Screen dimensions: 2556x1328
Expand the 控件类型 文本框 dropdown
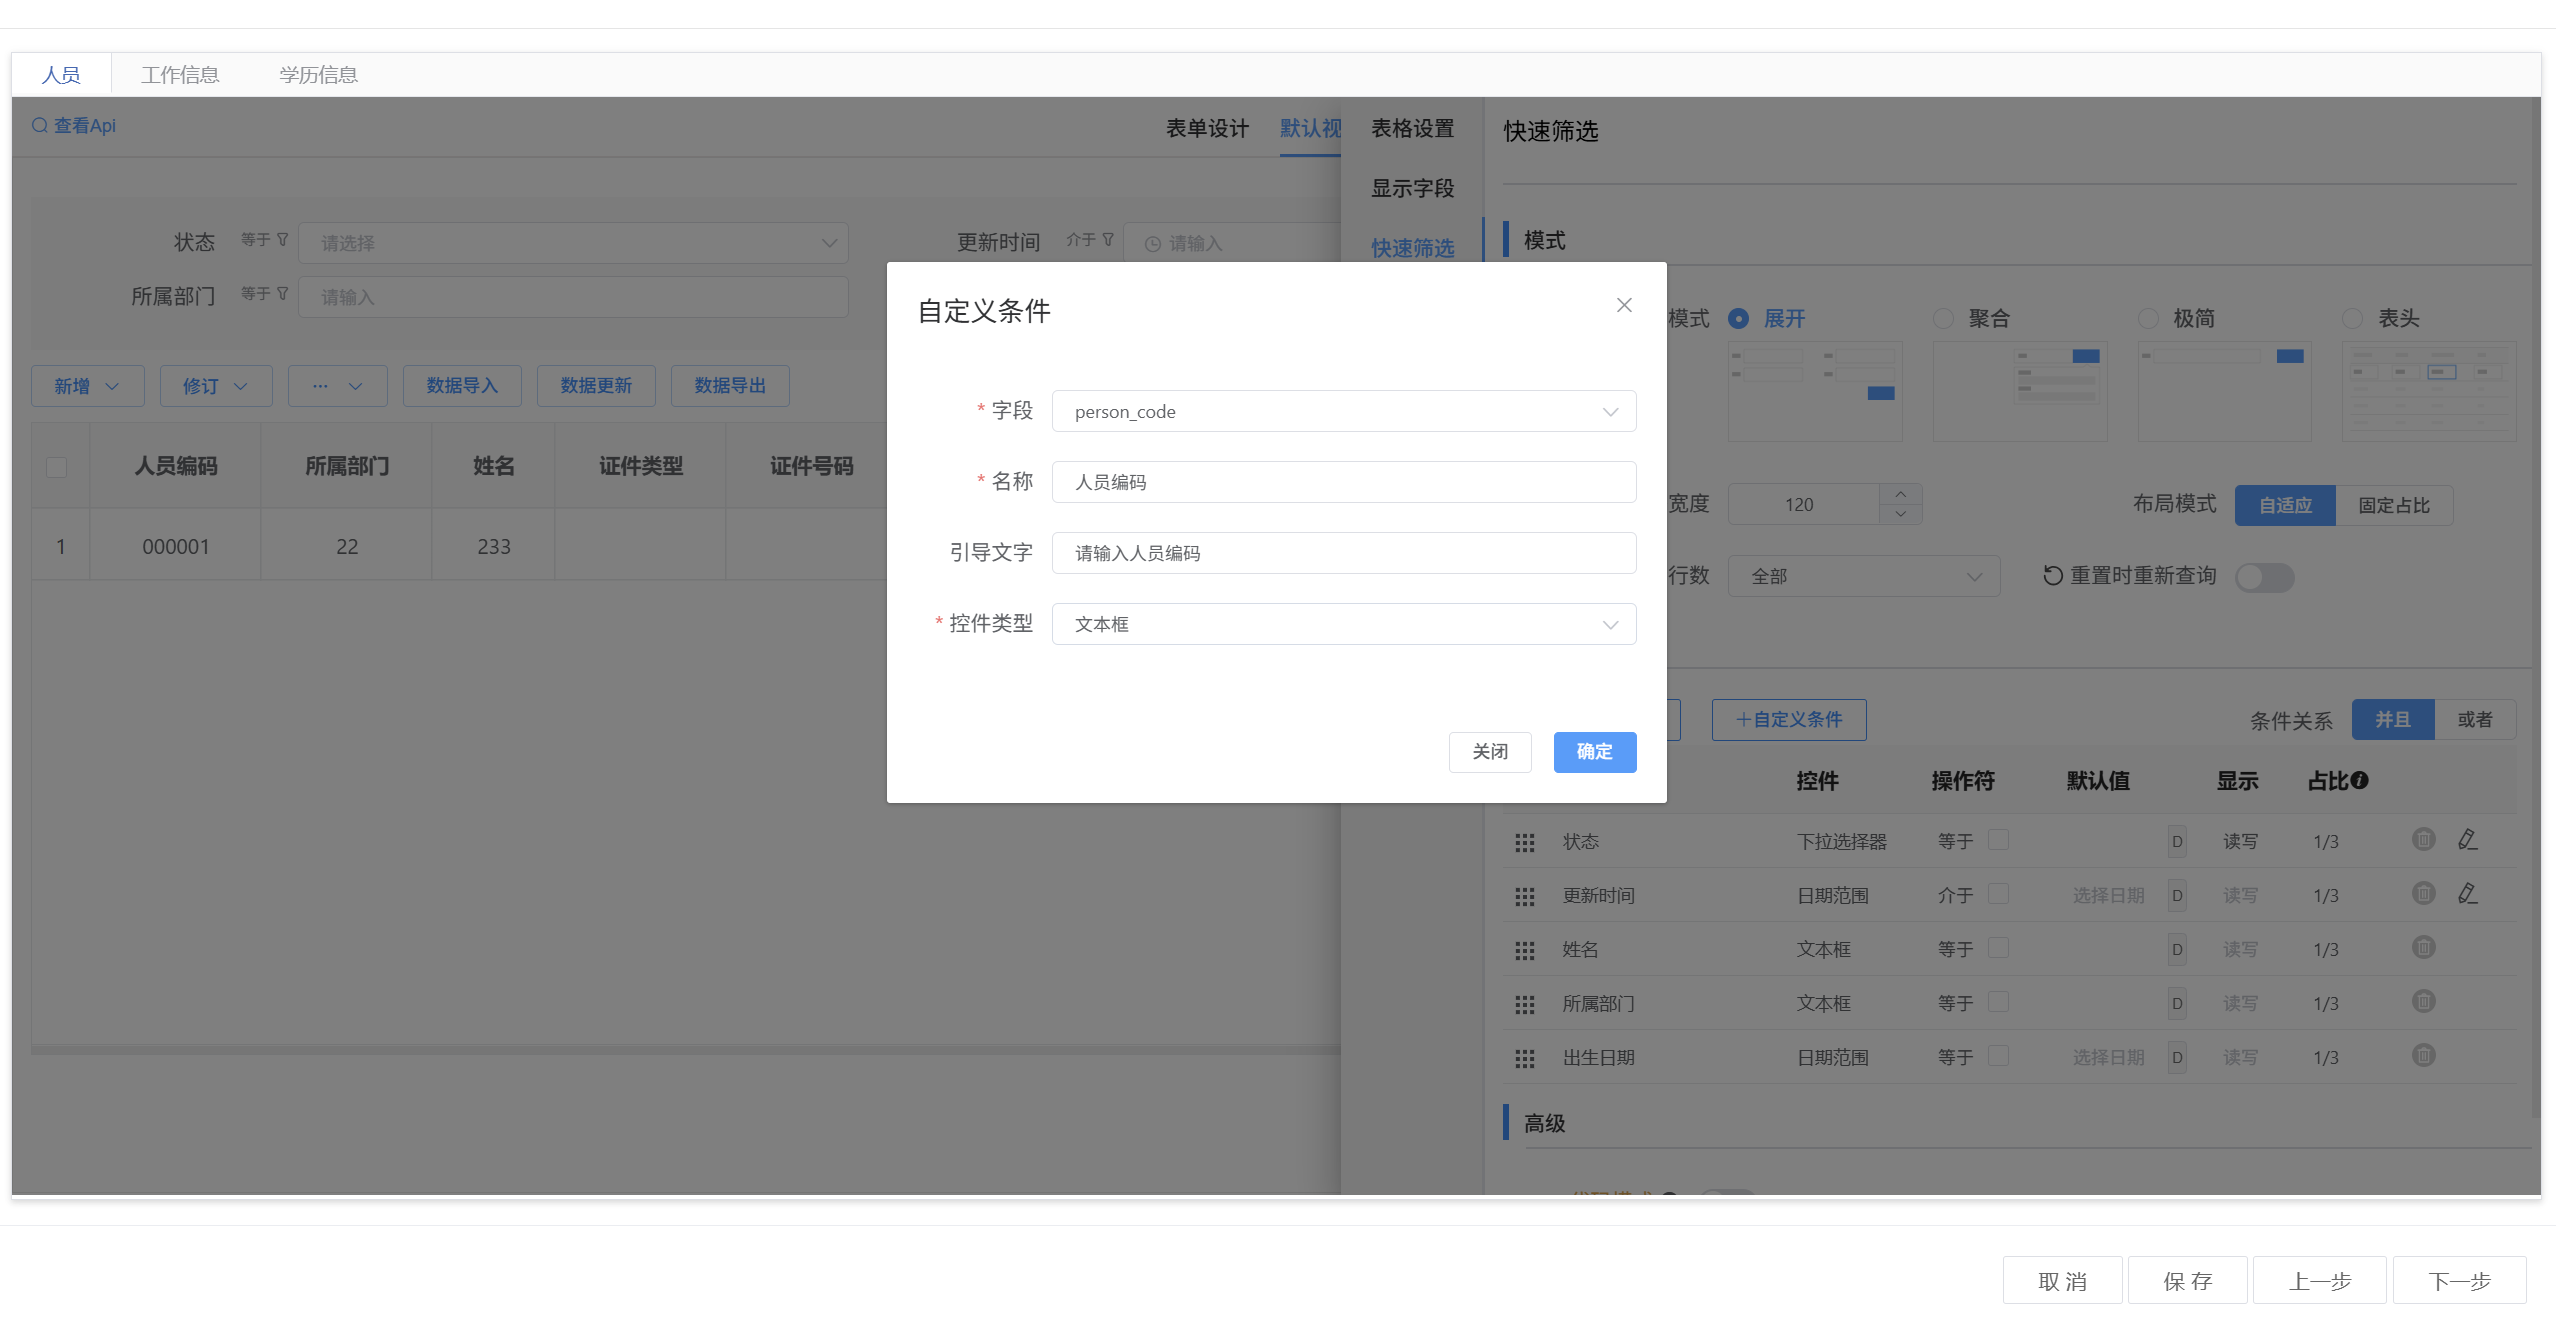click(x=1343, y=624)
